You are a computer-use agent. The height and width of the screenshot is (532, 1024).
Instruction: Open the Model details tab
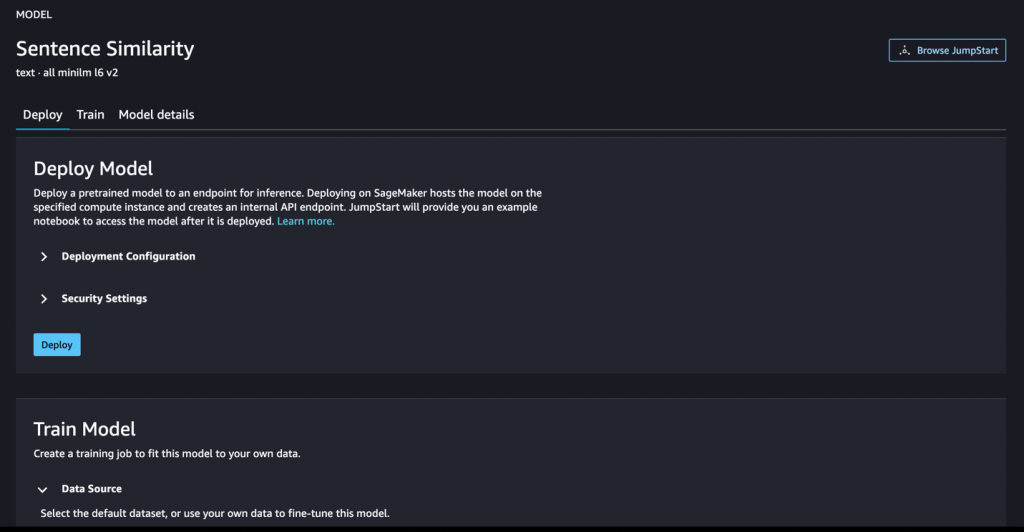(156, 115)
